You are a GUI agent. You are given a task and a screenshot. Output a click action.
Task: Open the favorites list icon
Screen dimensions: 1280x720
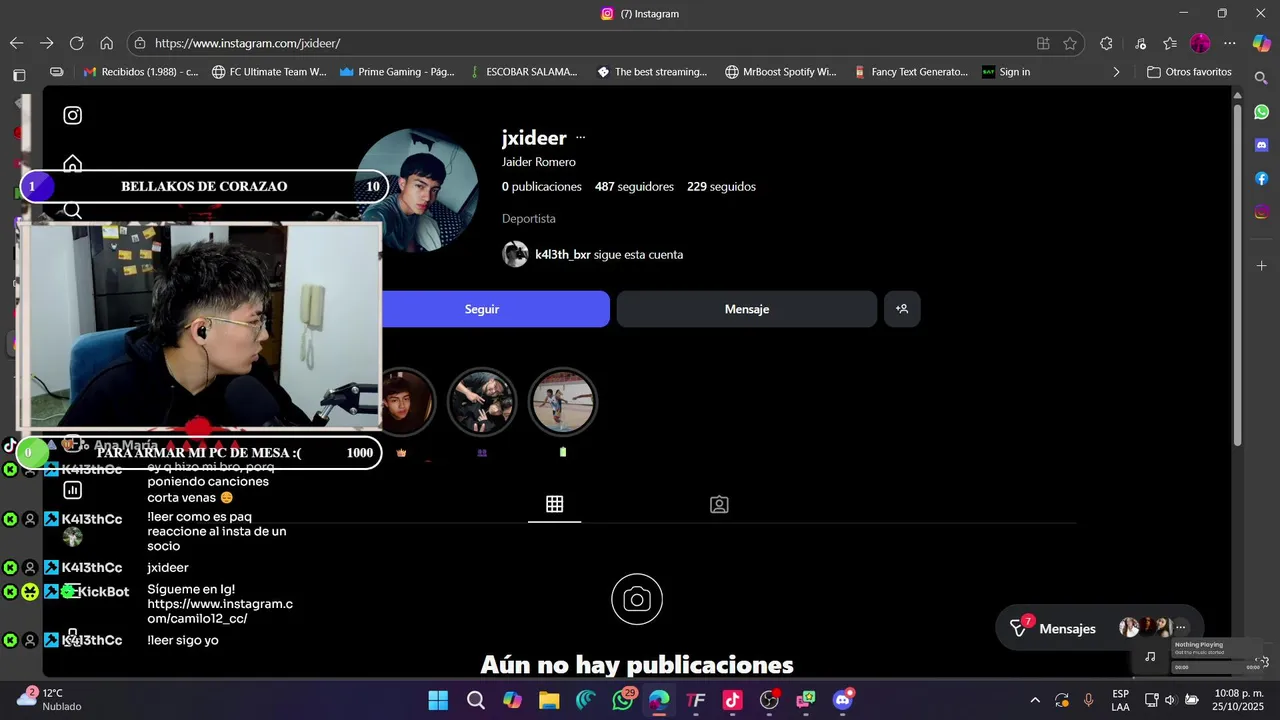click(x=1170, y=43)
